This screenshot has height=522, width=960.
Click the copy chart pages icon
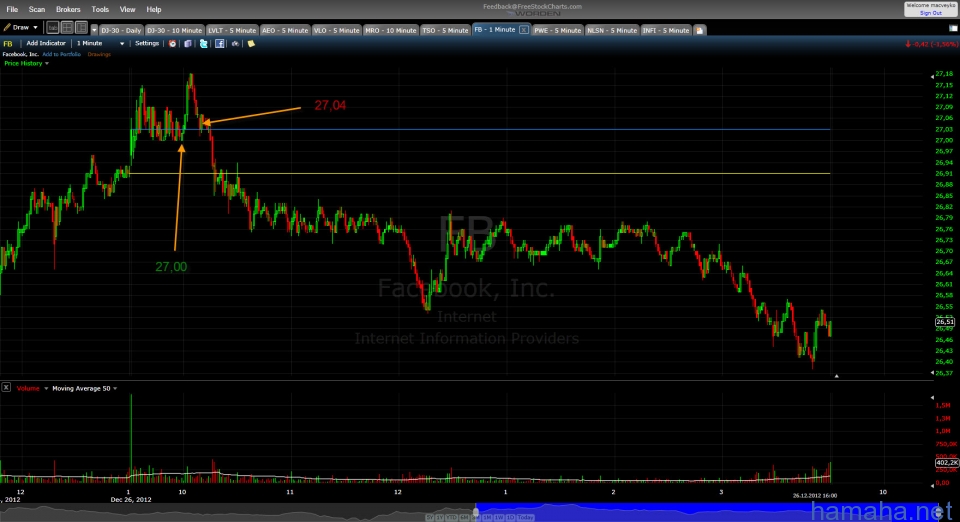click(x=188, y=43)
